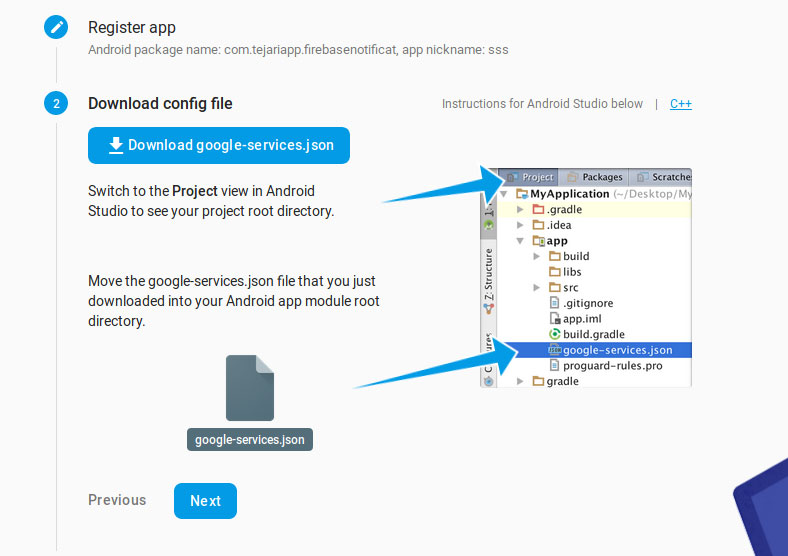This screenshot has height=556, width=788.
Task: Click the Register app pencil edit icon
Action: click(56, 27)
